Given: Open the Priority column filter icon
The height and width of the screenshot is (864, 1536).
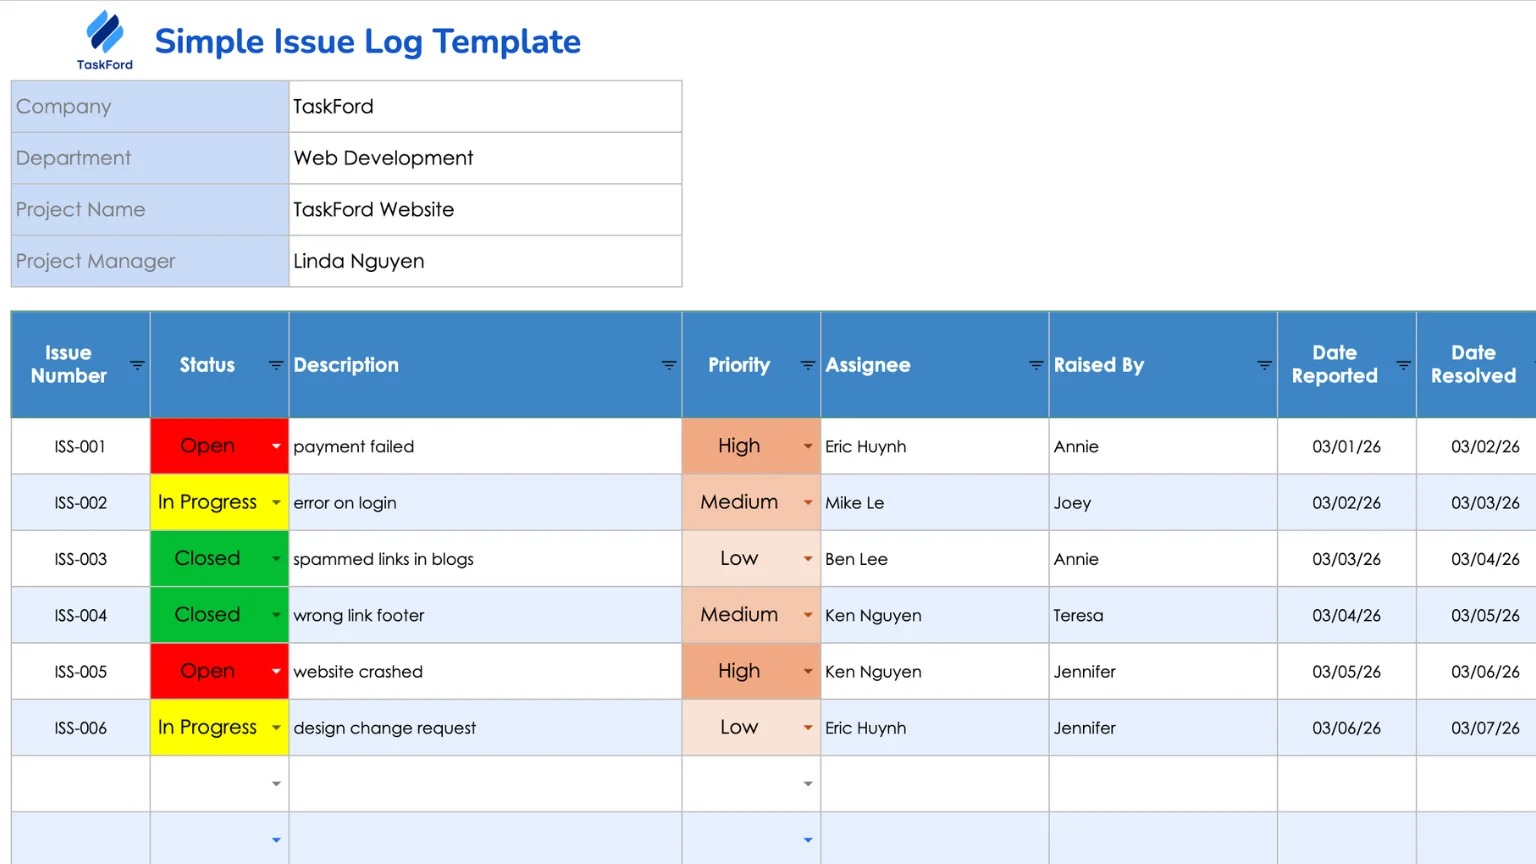Looking at the screenshot, I should click(x=807, y=366).
